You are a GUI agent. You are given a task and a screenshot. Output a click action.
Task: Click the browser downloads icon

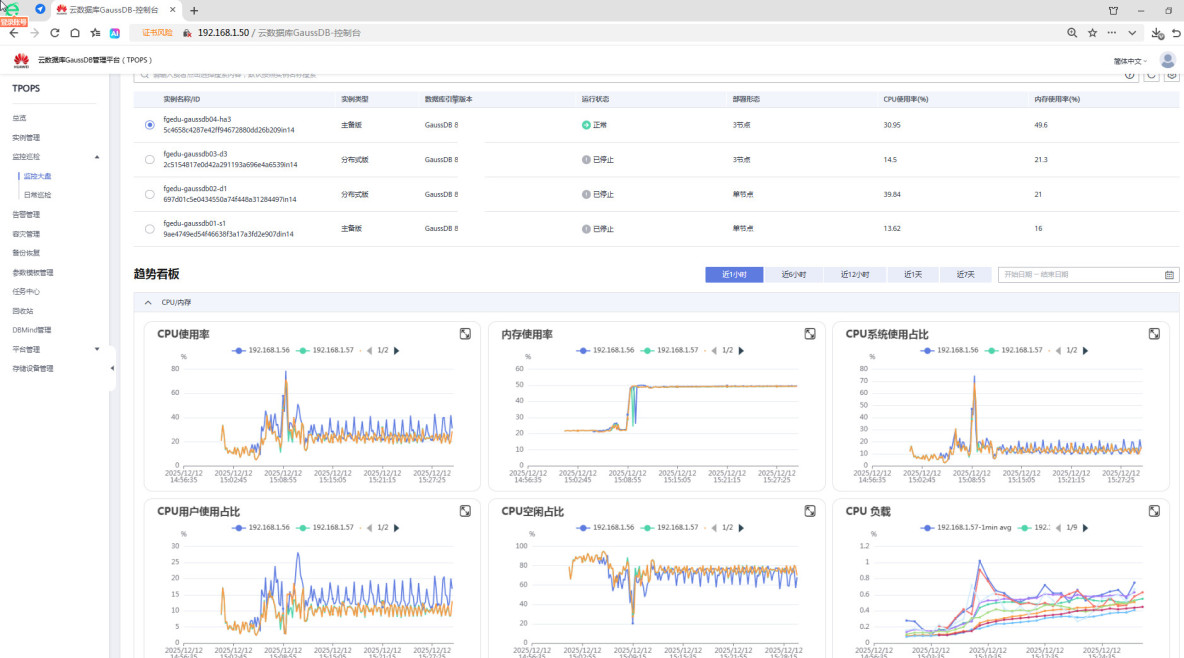click(1157, 33)
